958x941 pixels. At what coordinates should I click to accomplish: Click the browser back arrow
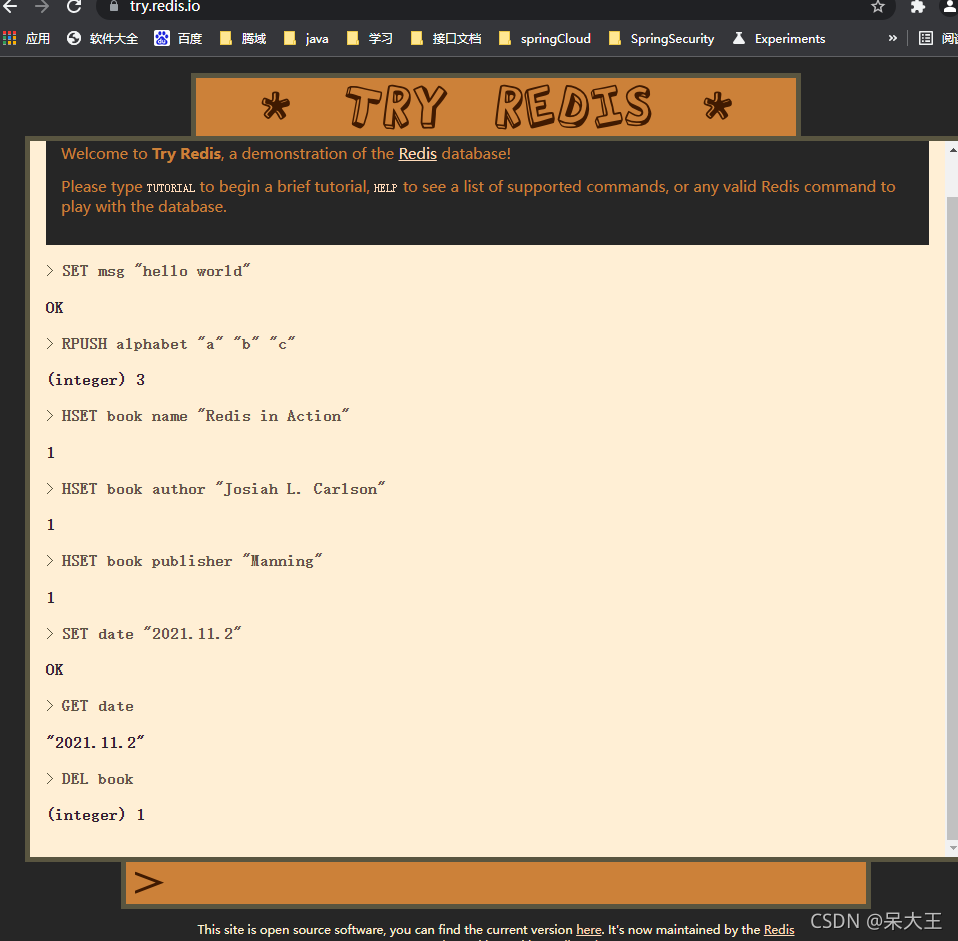(x=10, y=7)
